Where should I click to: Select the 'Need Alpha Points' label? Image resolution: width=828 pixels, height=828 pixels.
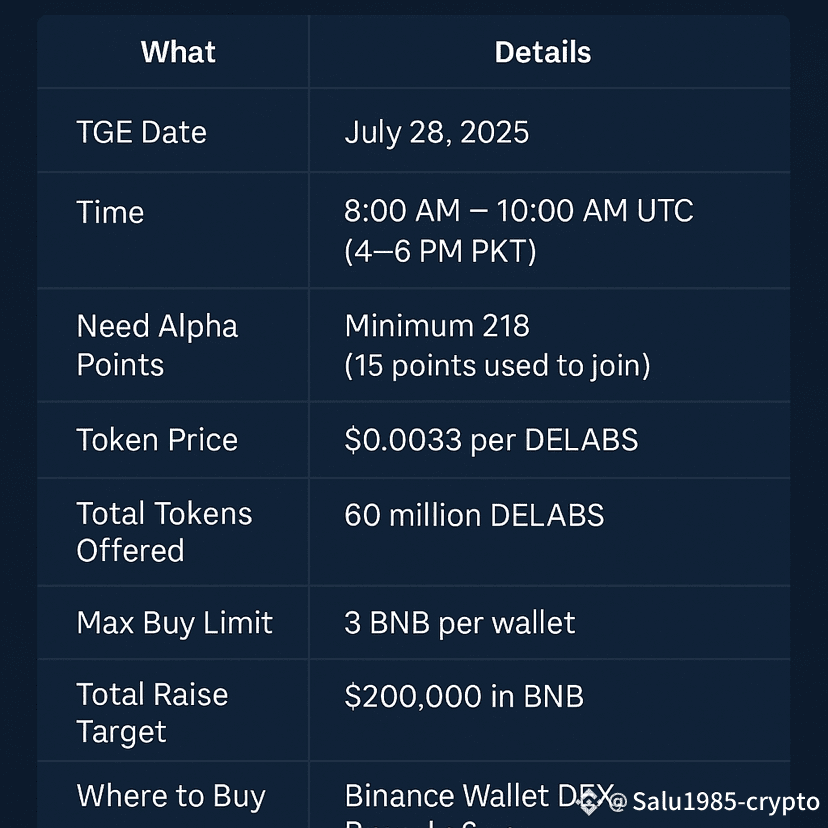point(157,345)
